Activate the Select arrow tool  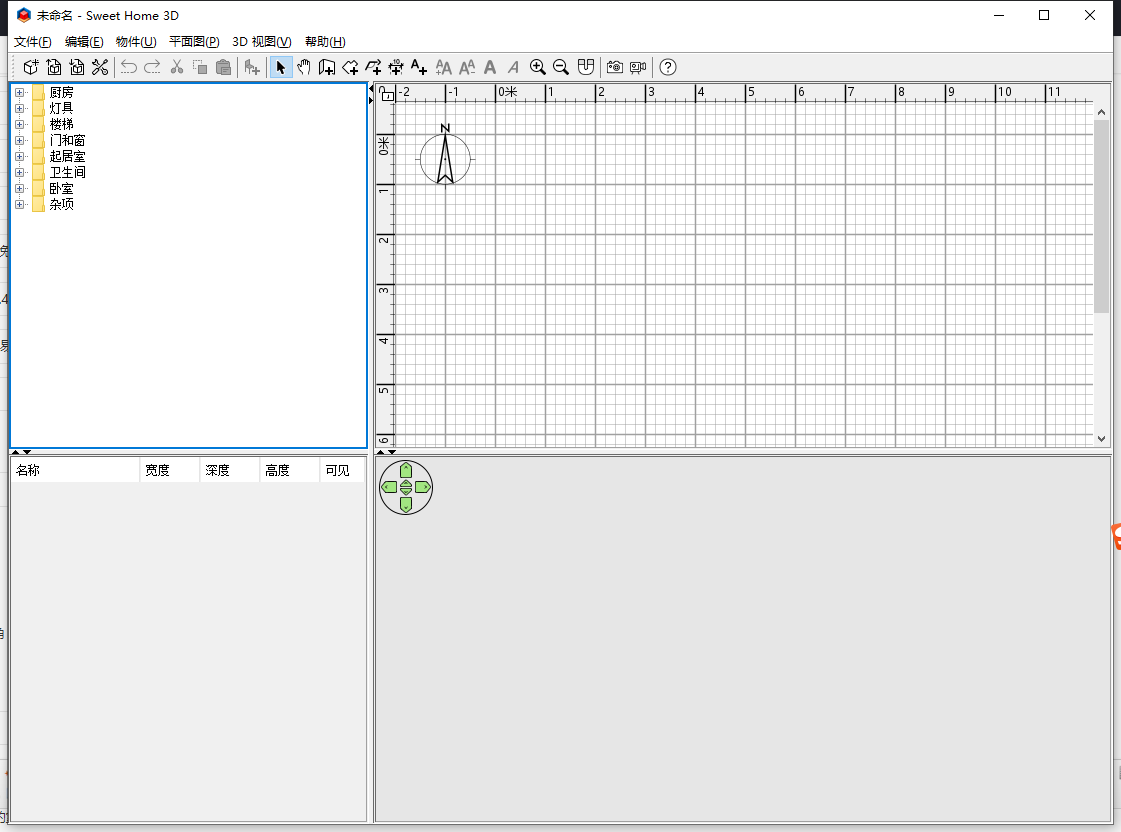pos(281,67)
